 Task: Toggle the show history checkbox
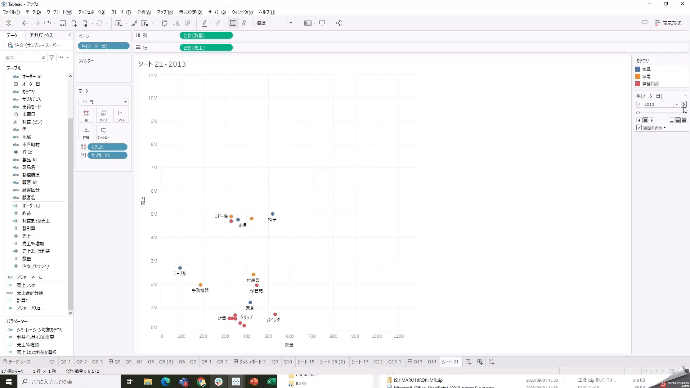pos(639,128)
